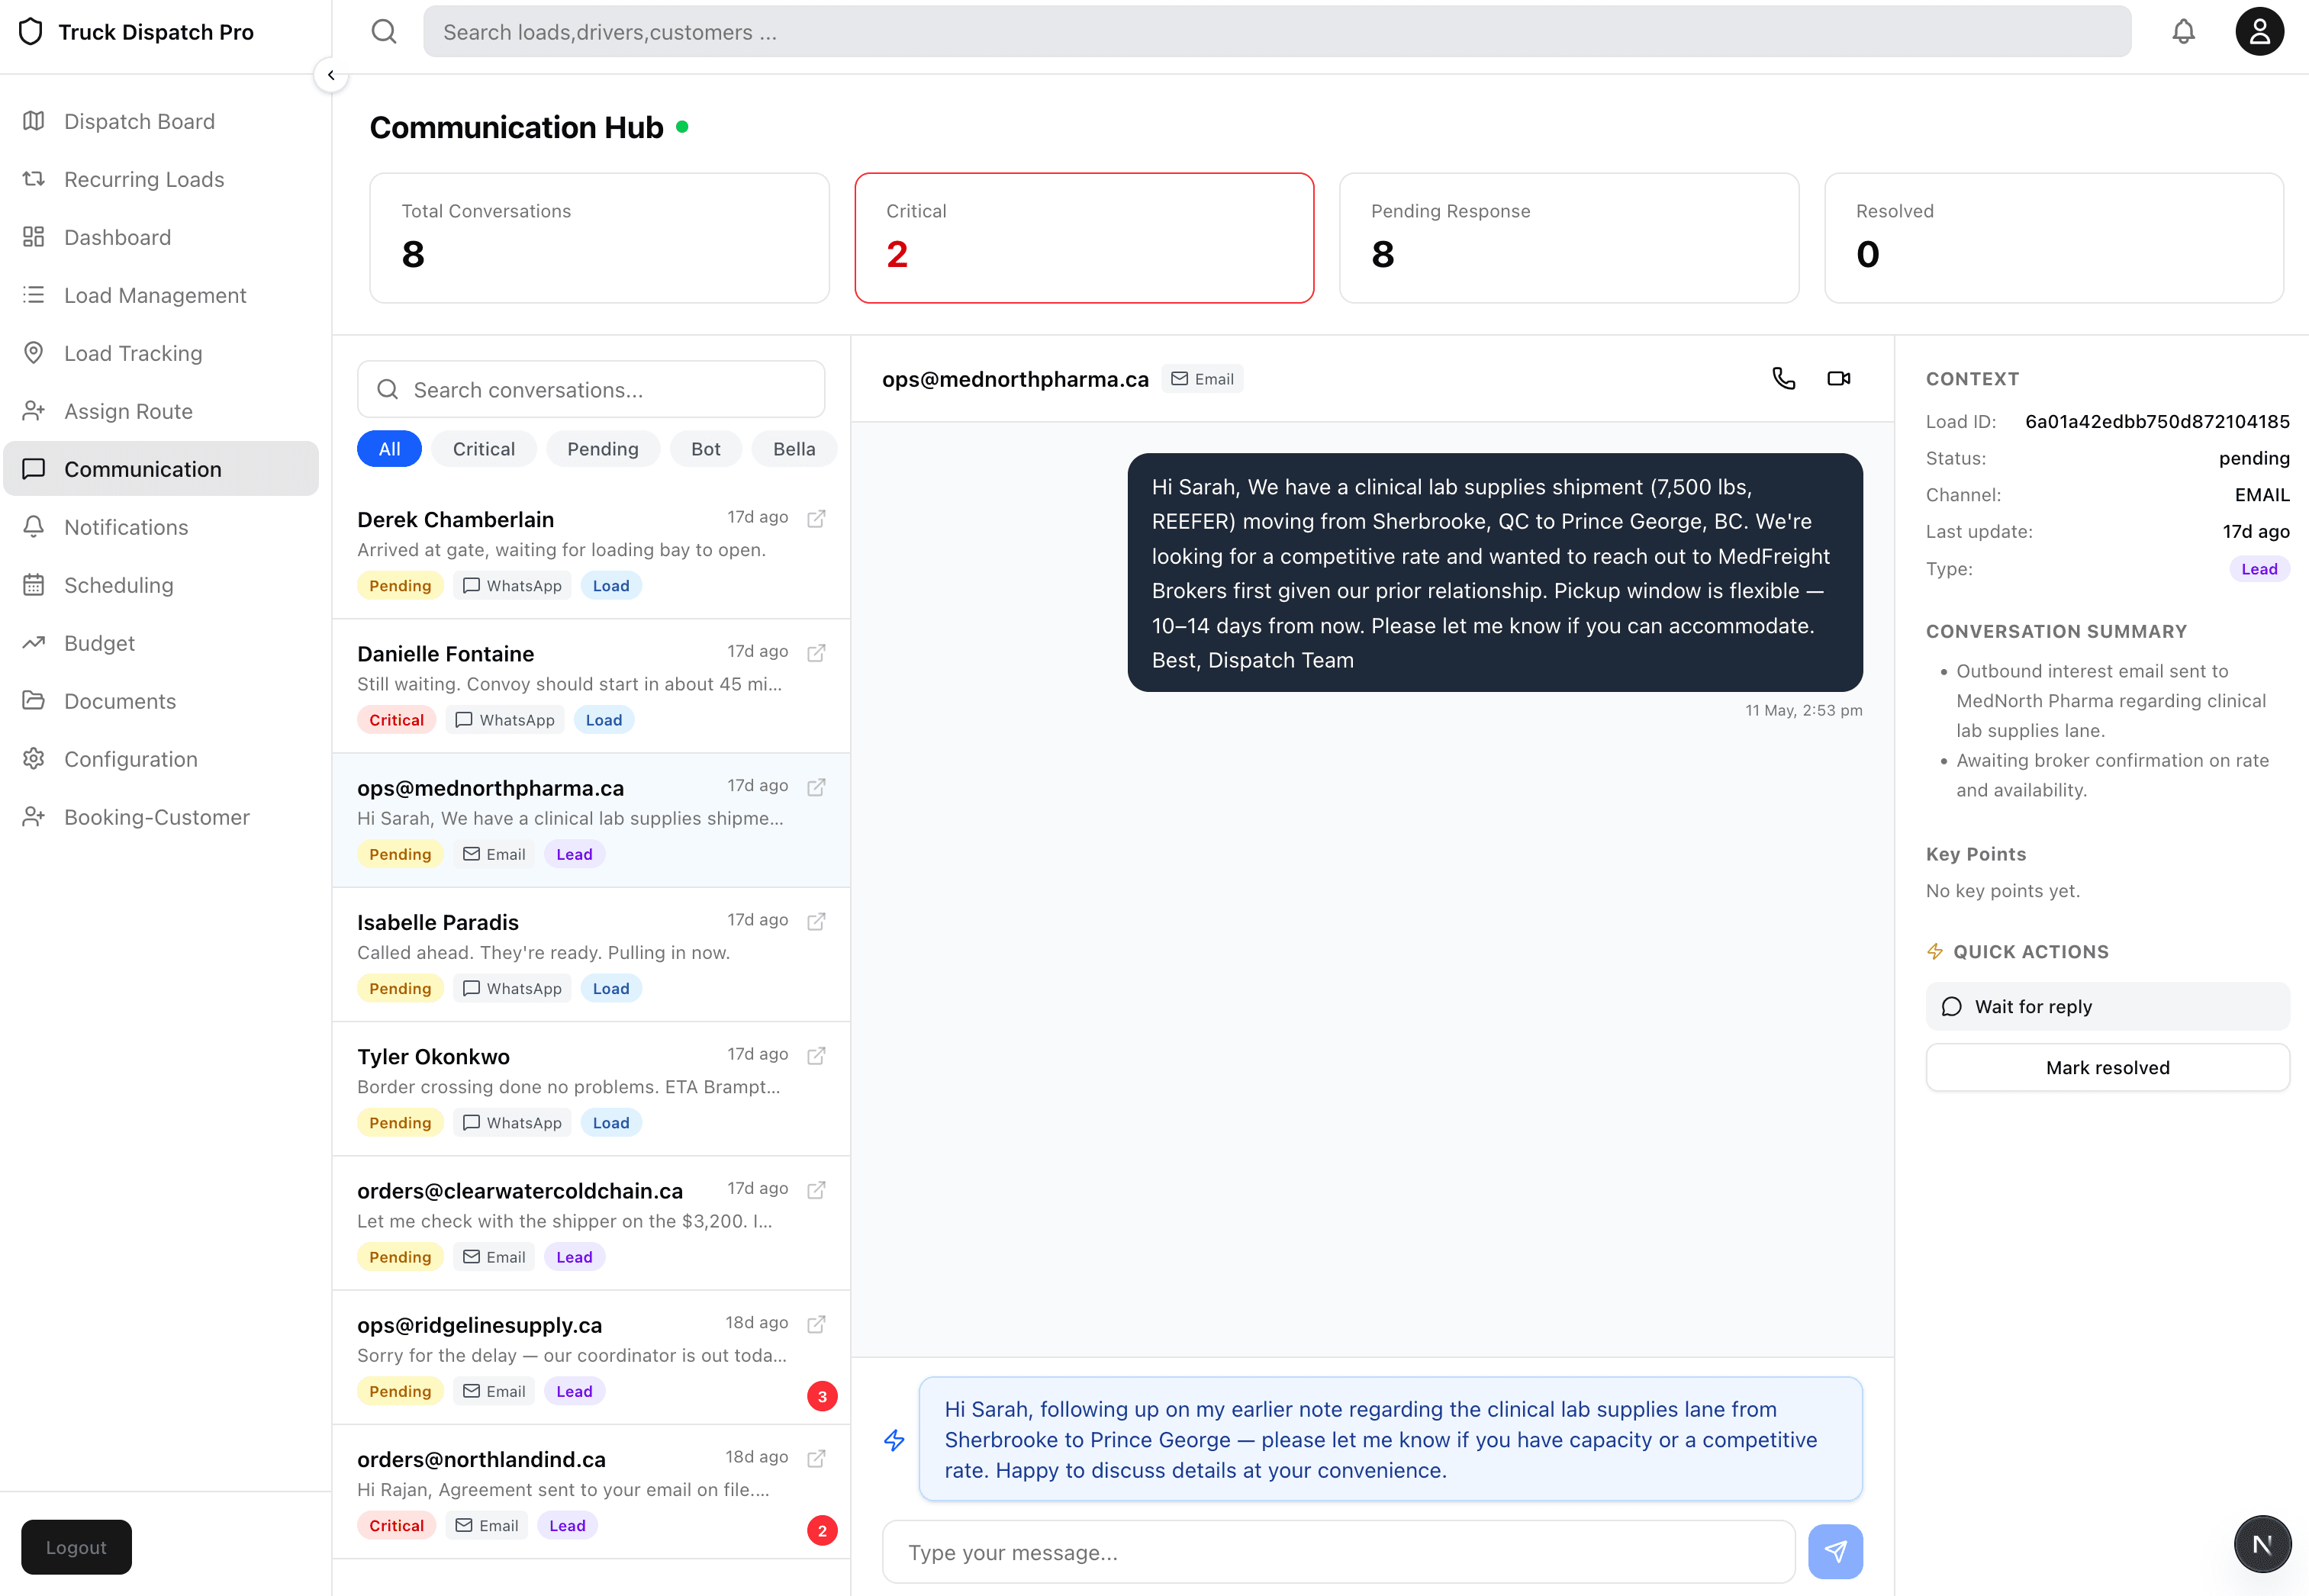Open the notifications bell in the header
This screenshot has width=2309, height=1596.
[2183, 32]
